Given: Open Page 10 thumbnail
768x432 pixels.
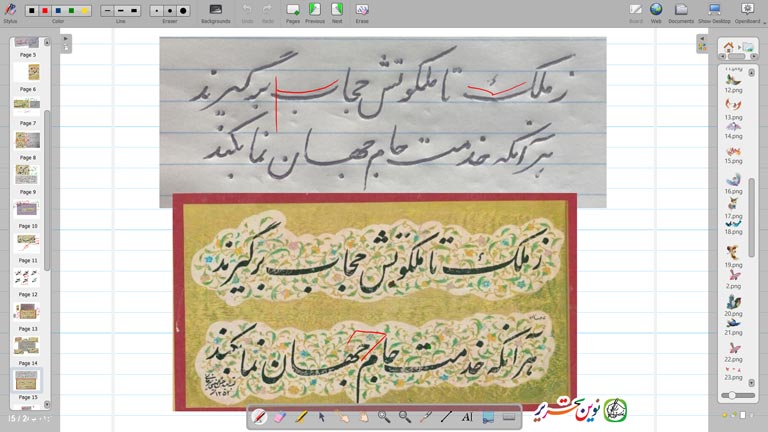Looking at the screenshot, I should [27, 240].
